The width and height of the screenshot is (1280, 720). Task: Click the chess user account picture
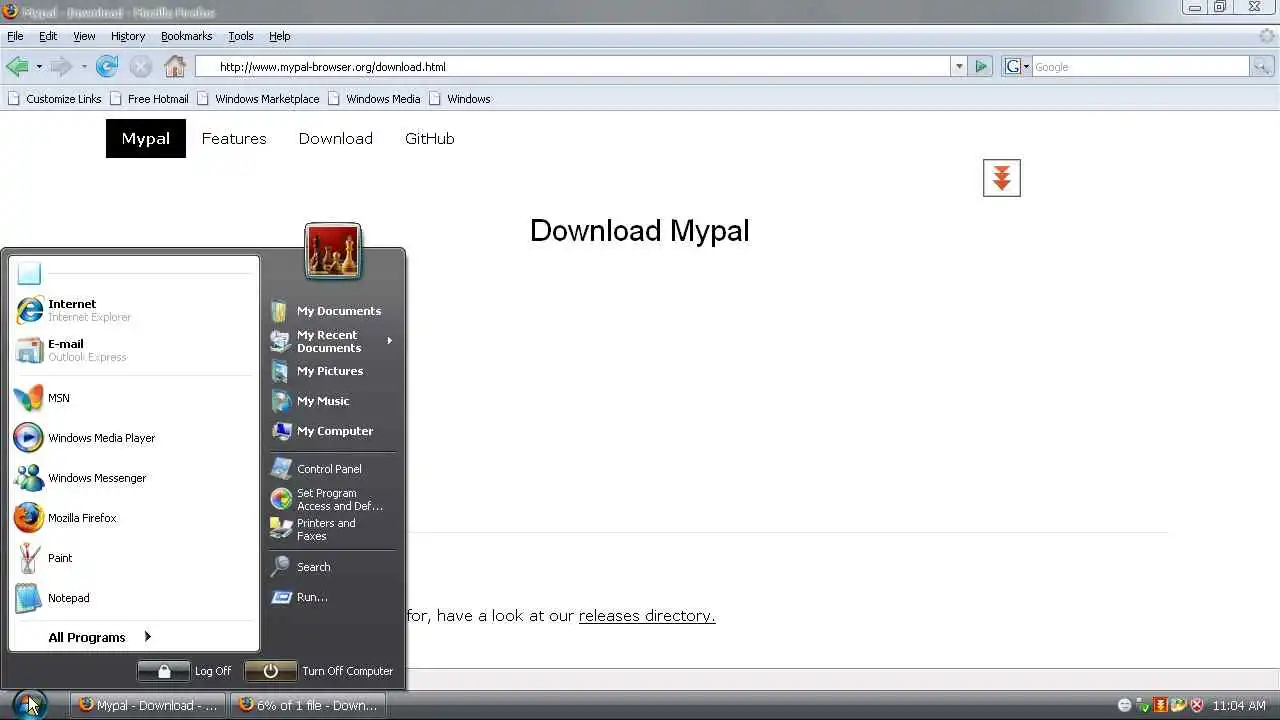pyautogui.click(x=333, y=251)
